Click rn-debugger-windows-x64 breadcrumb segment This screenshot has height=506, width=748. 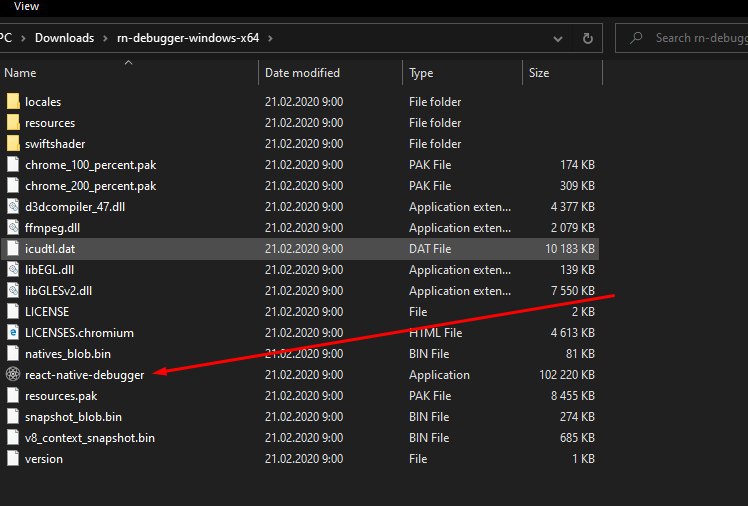[188, 38]
